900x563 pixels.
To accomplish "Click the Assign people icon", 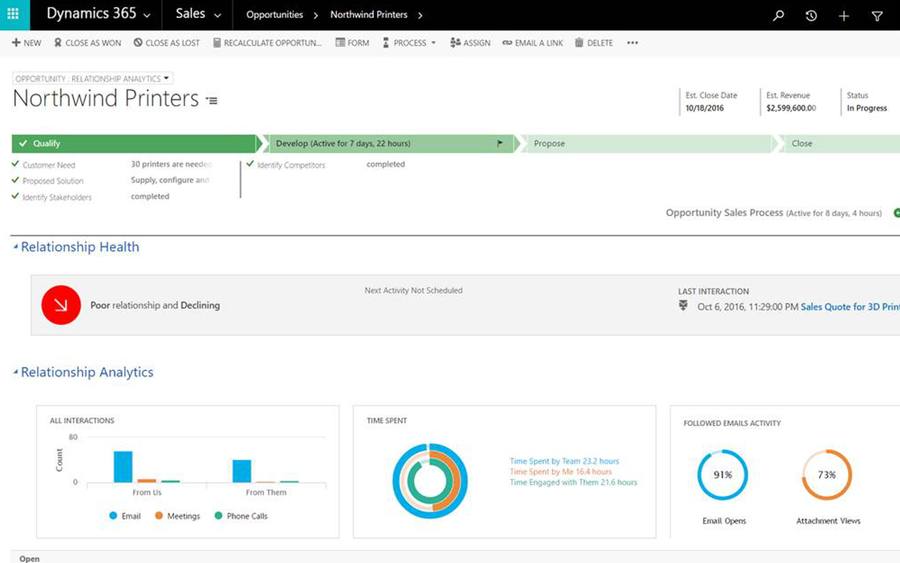I will click(x=455, y=42).
